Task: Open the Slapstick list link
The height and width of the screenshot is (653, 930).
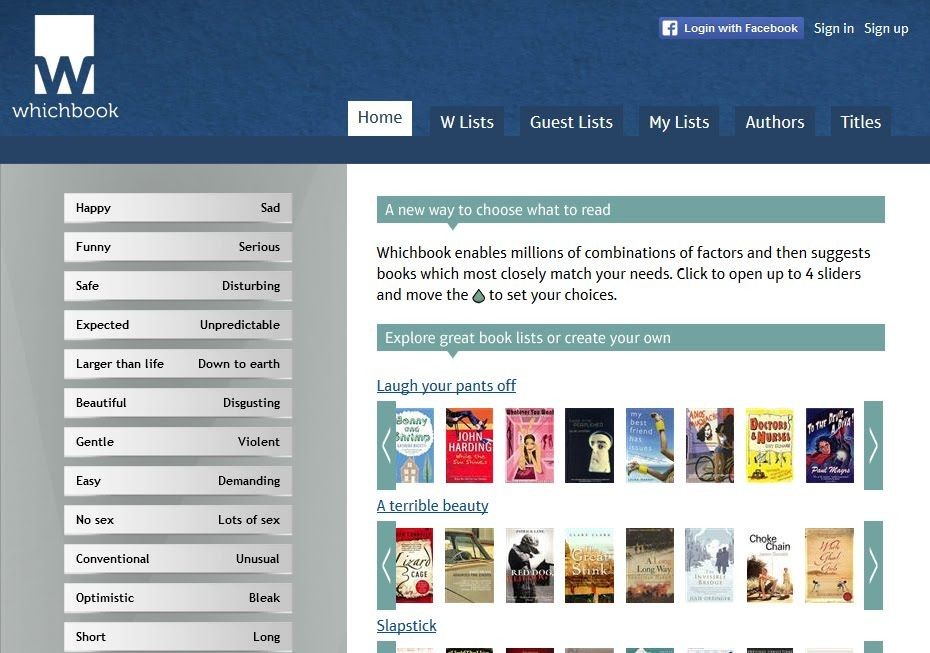Action: [x=406, y=626]
